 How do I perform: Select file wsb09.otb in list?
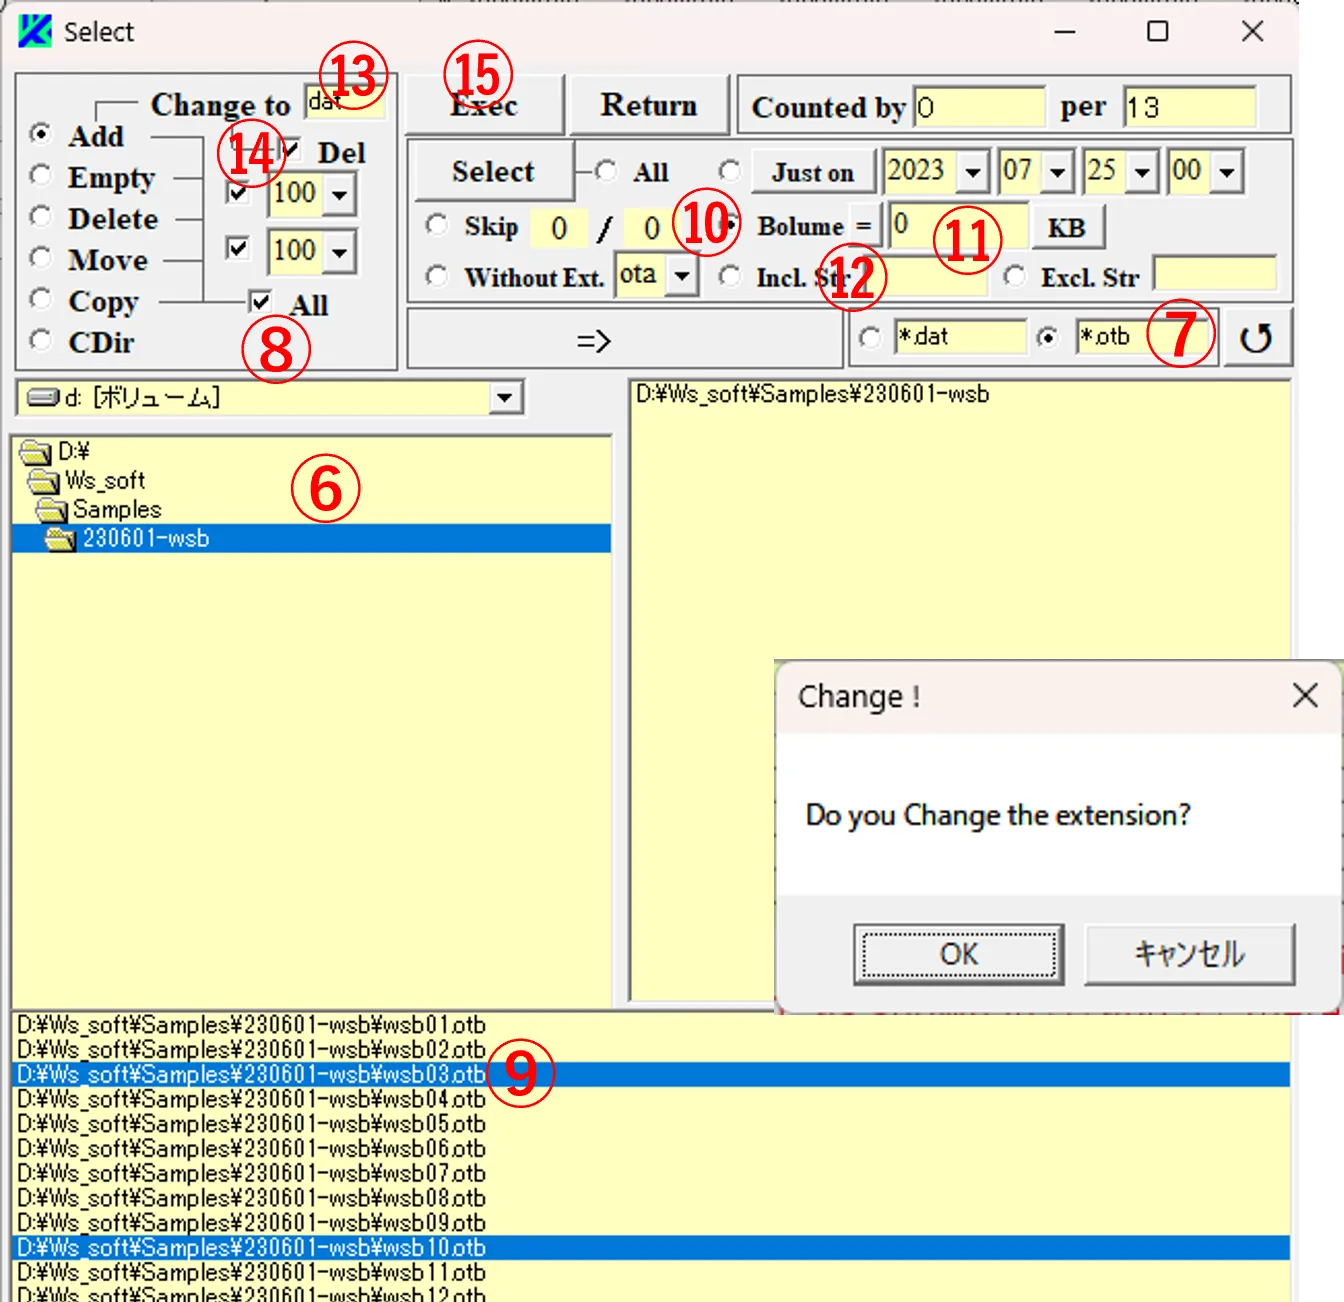[651, 1223]
